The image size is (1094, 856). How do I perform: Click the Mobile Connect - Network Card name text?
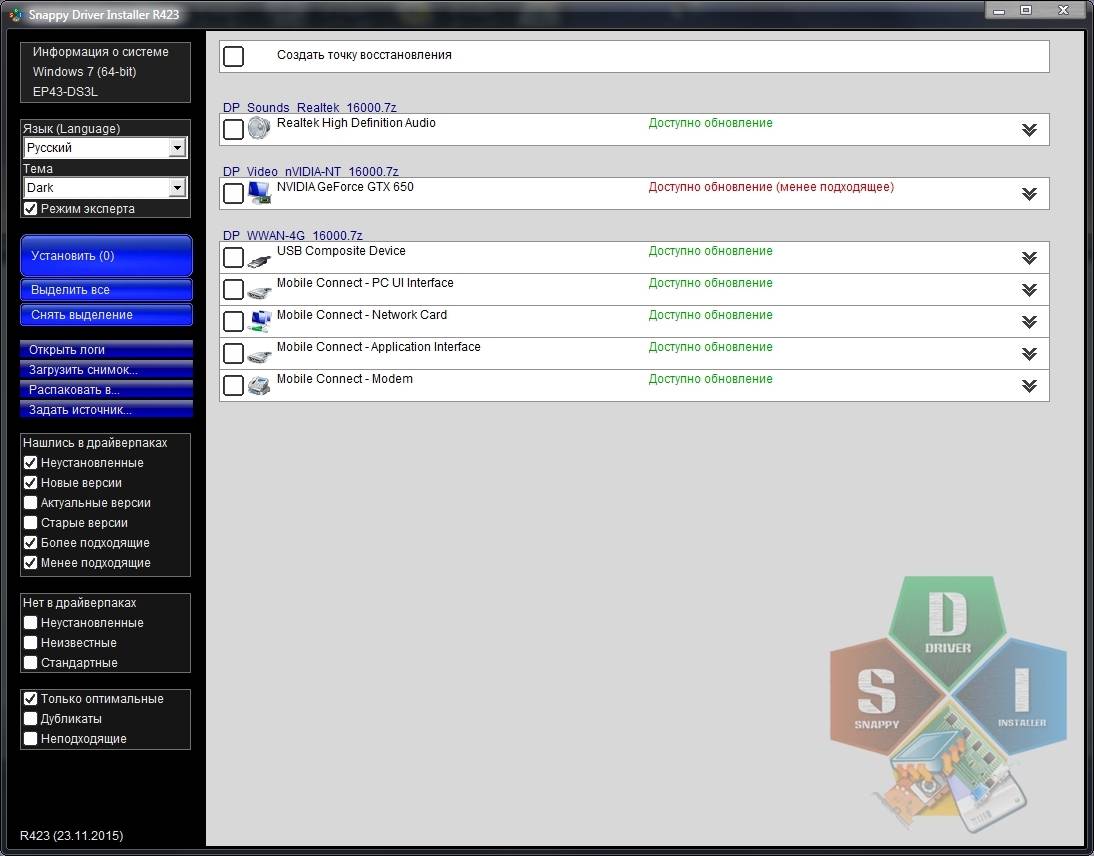(x=361, y=315)
